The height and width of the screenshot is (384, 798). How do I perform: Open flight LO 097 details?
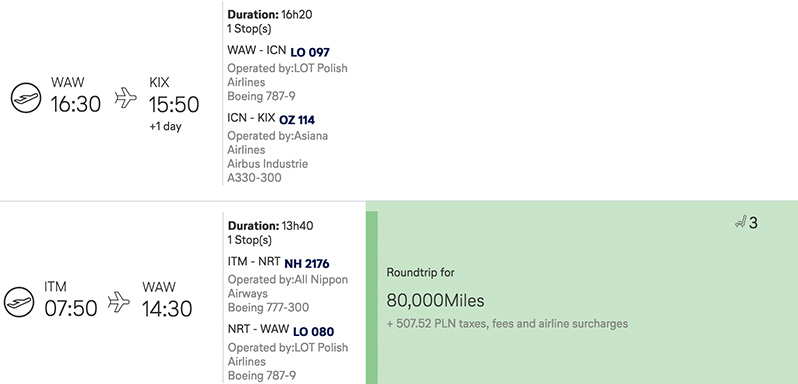[x=310, y=52]
